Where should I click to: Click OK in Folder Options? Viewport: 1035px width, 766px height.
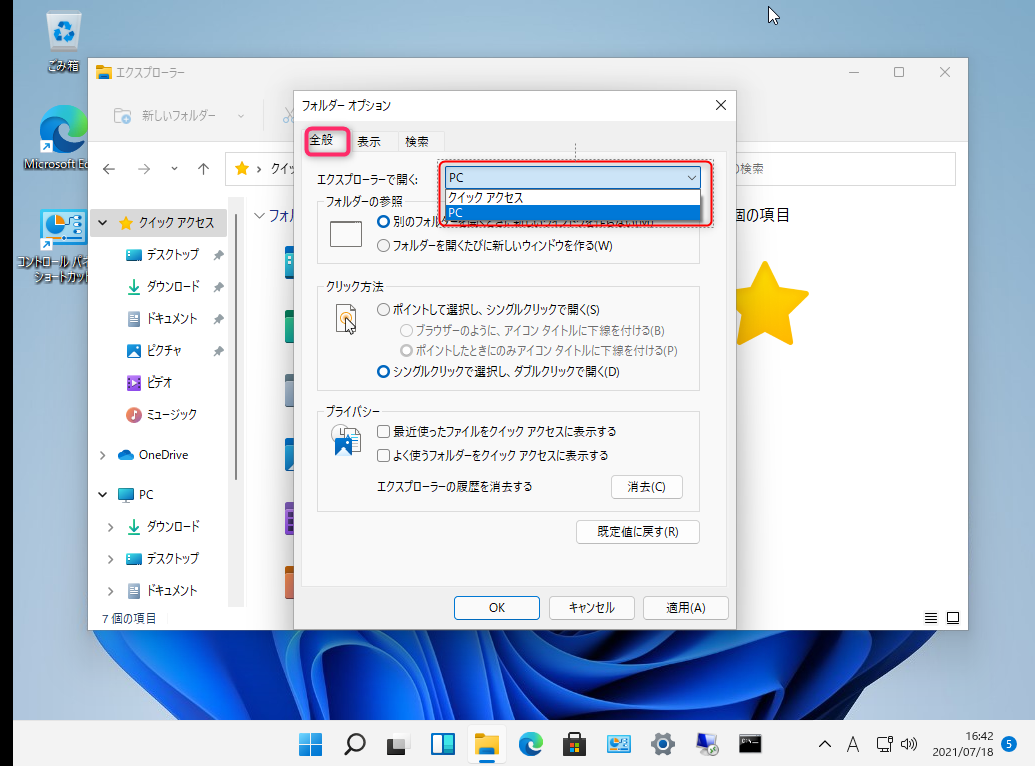click(496, 608)
